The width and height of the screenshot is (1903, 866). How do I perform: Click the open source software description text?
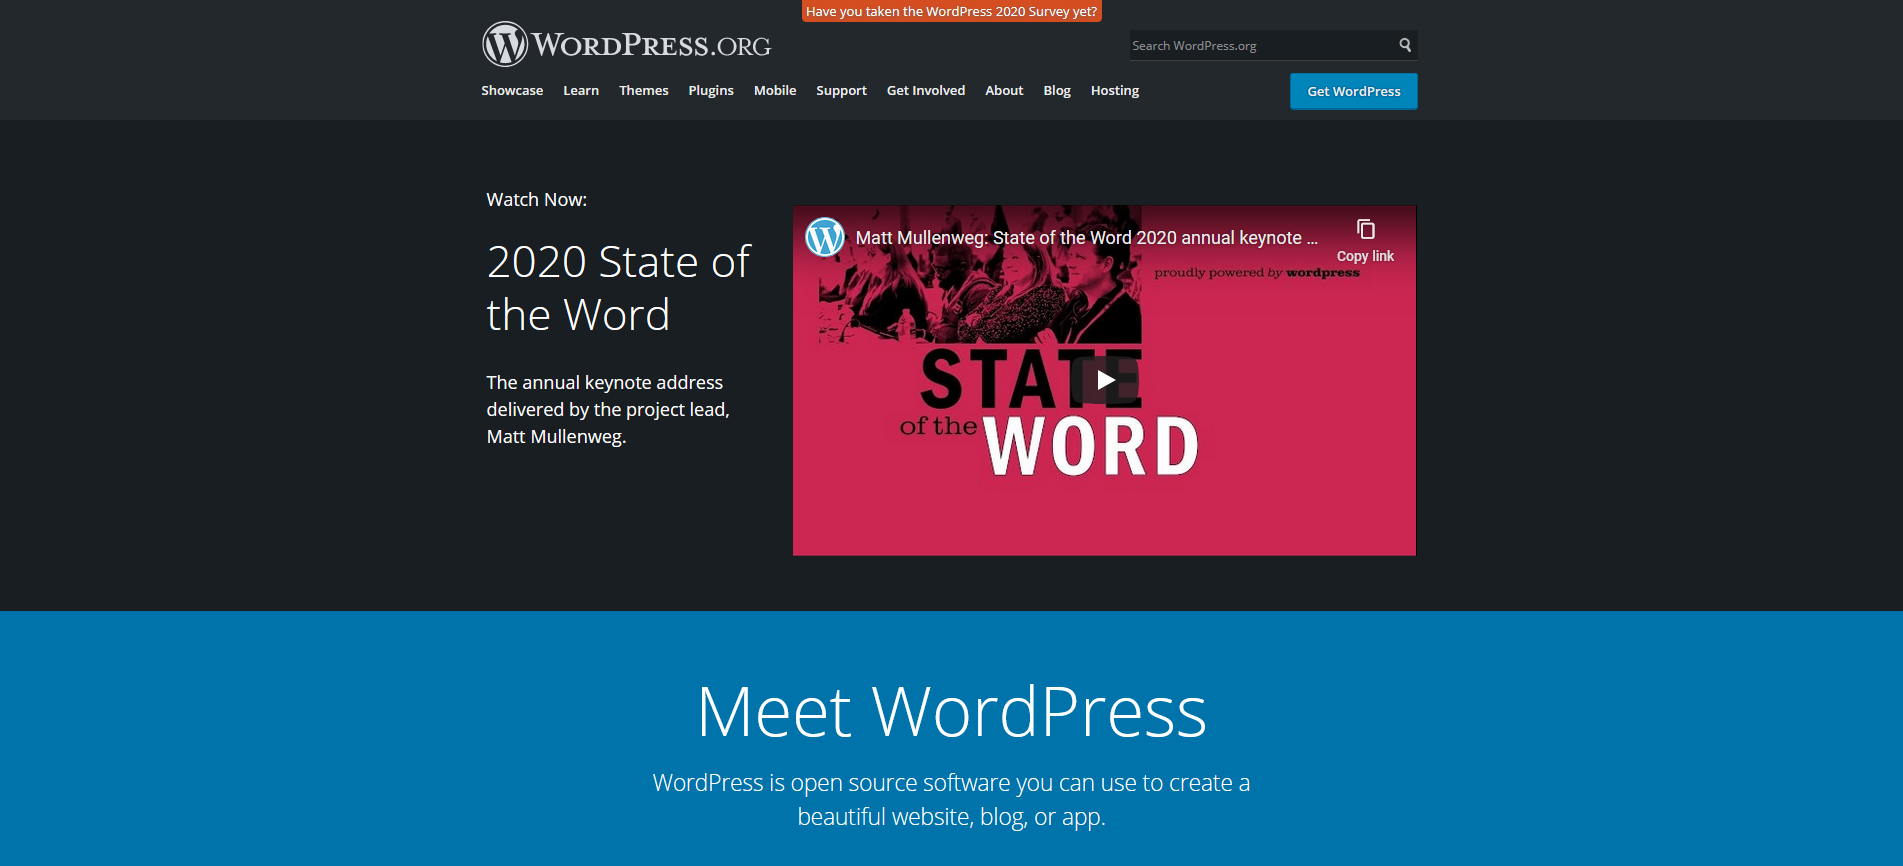tap(951, 799)
